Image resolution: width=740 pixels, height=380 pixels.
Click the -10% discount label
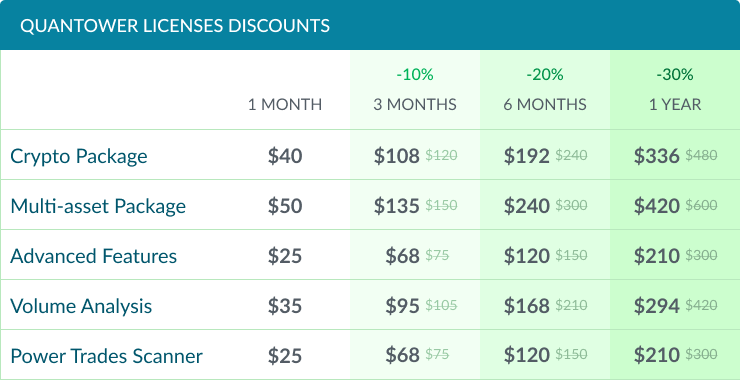tap(415, 75)
